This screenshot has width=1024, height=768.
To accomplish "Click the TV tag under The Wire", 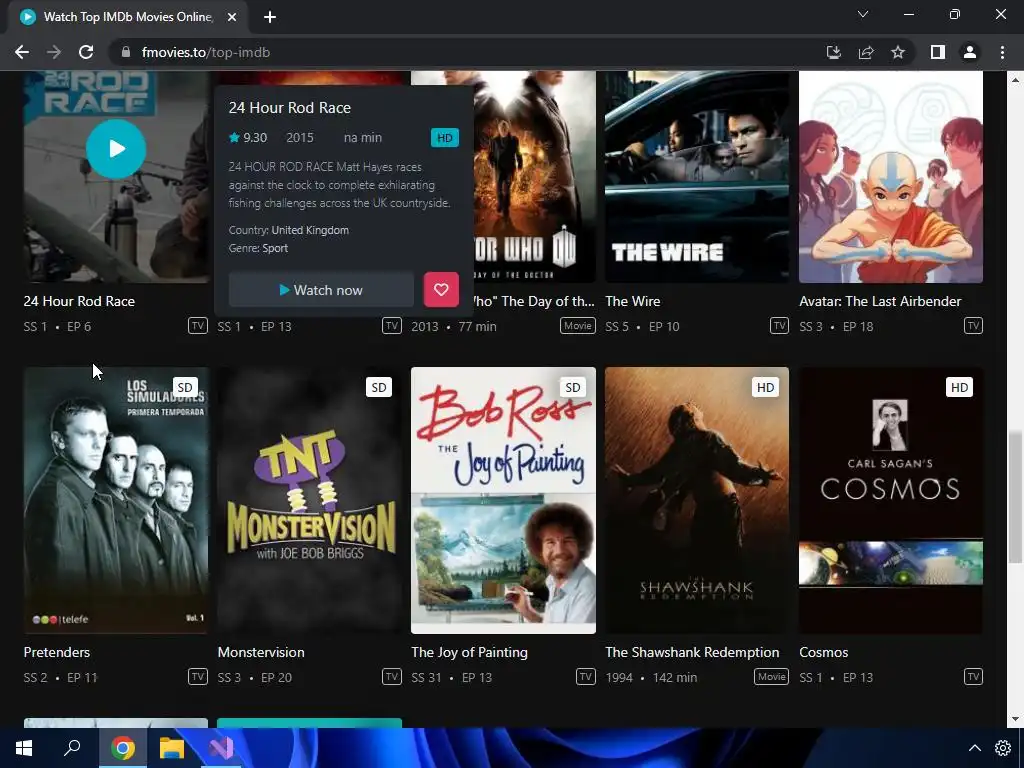I will click(x=779, y=325).
